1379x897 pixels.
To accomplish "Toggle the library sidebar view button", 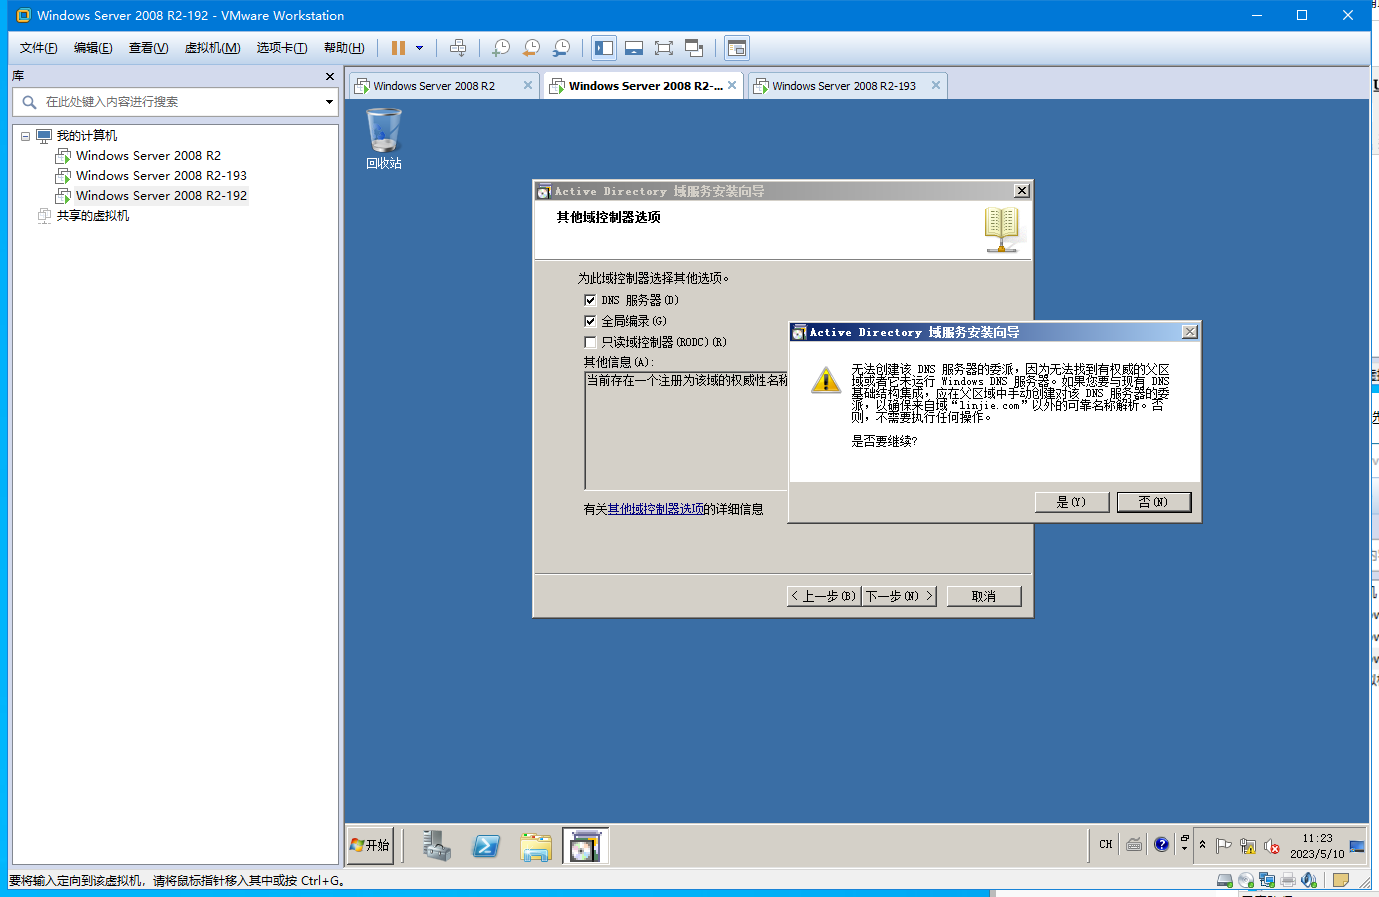I will [x=604, y=48].
